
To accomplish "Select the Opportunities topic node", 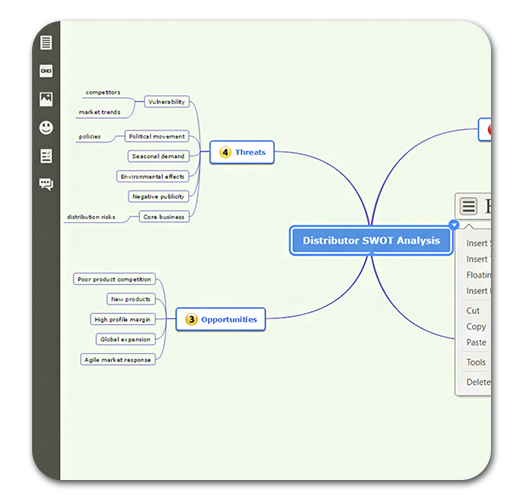I will click(x=220, y=319).
